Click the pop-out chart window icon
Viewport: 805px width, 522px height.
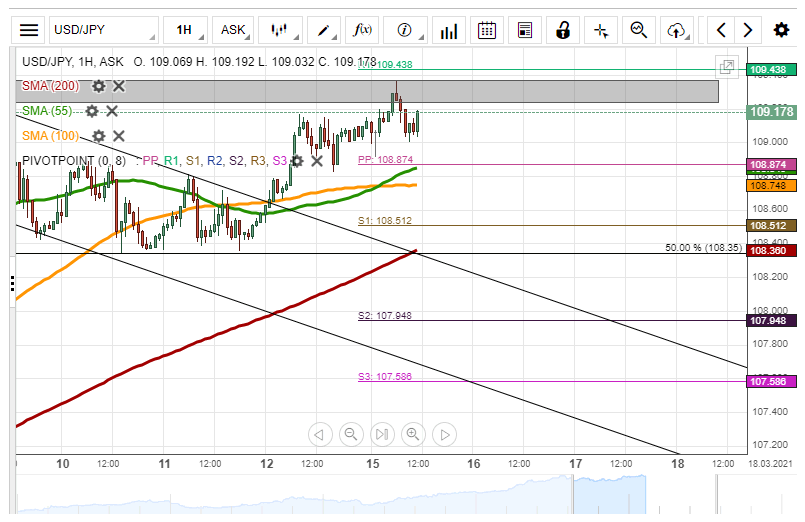(727, 67)
